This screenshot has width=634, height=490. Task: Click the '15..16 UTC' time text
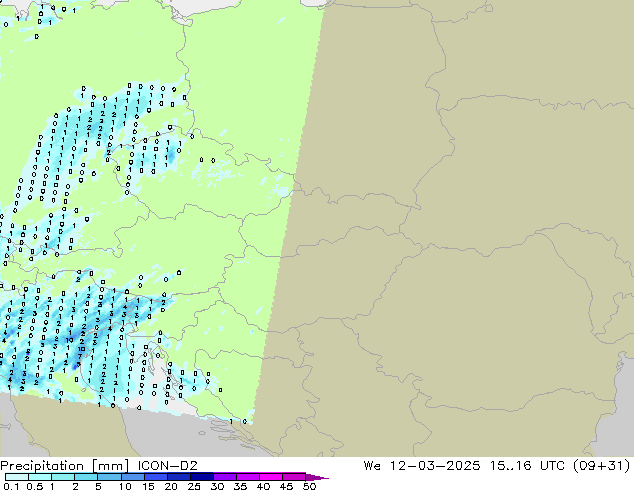pos(528,465)
